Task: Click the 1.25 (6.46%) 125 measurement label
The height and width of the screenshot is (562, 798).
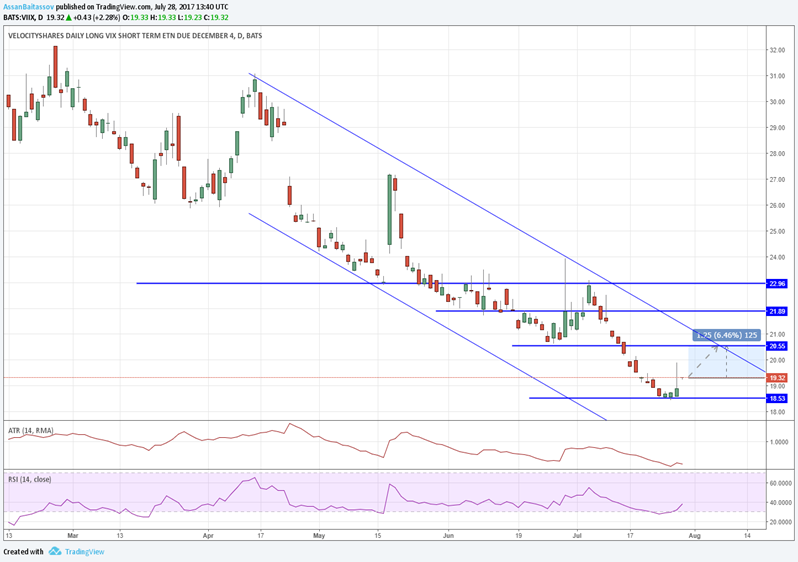Action: click(726, 335)
